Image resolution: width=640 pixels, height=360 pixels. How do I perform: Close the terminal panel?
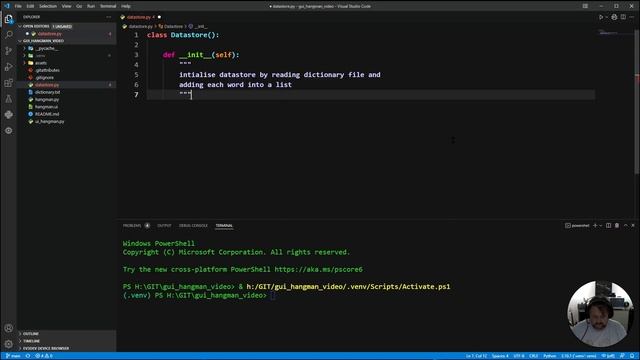(x=633, y=225)
